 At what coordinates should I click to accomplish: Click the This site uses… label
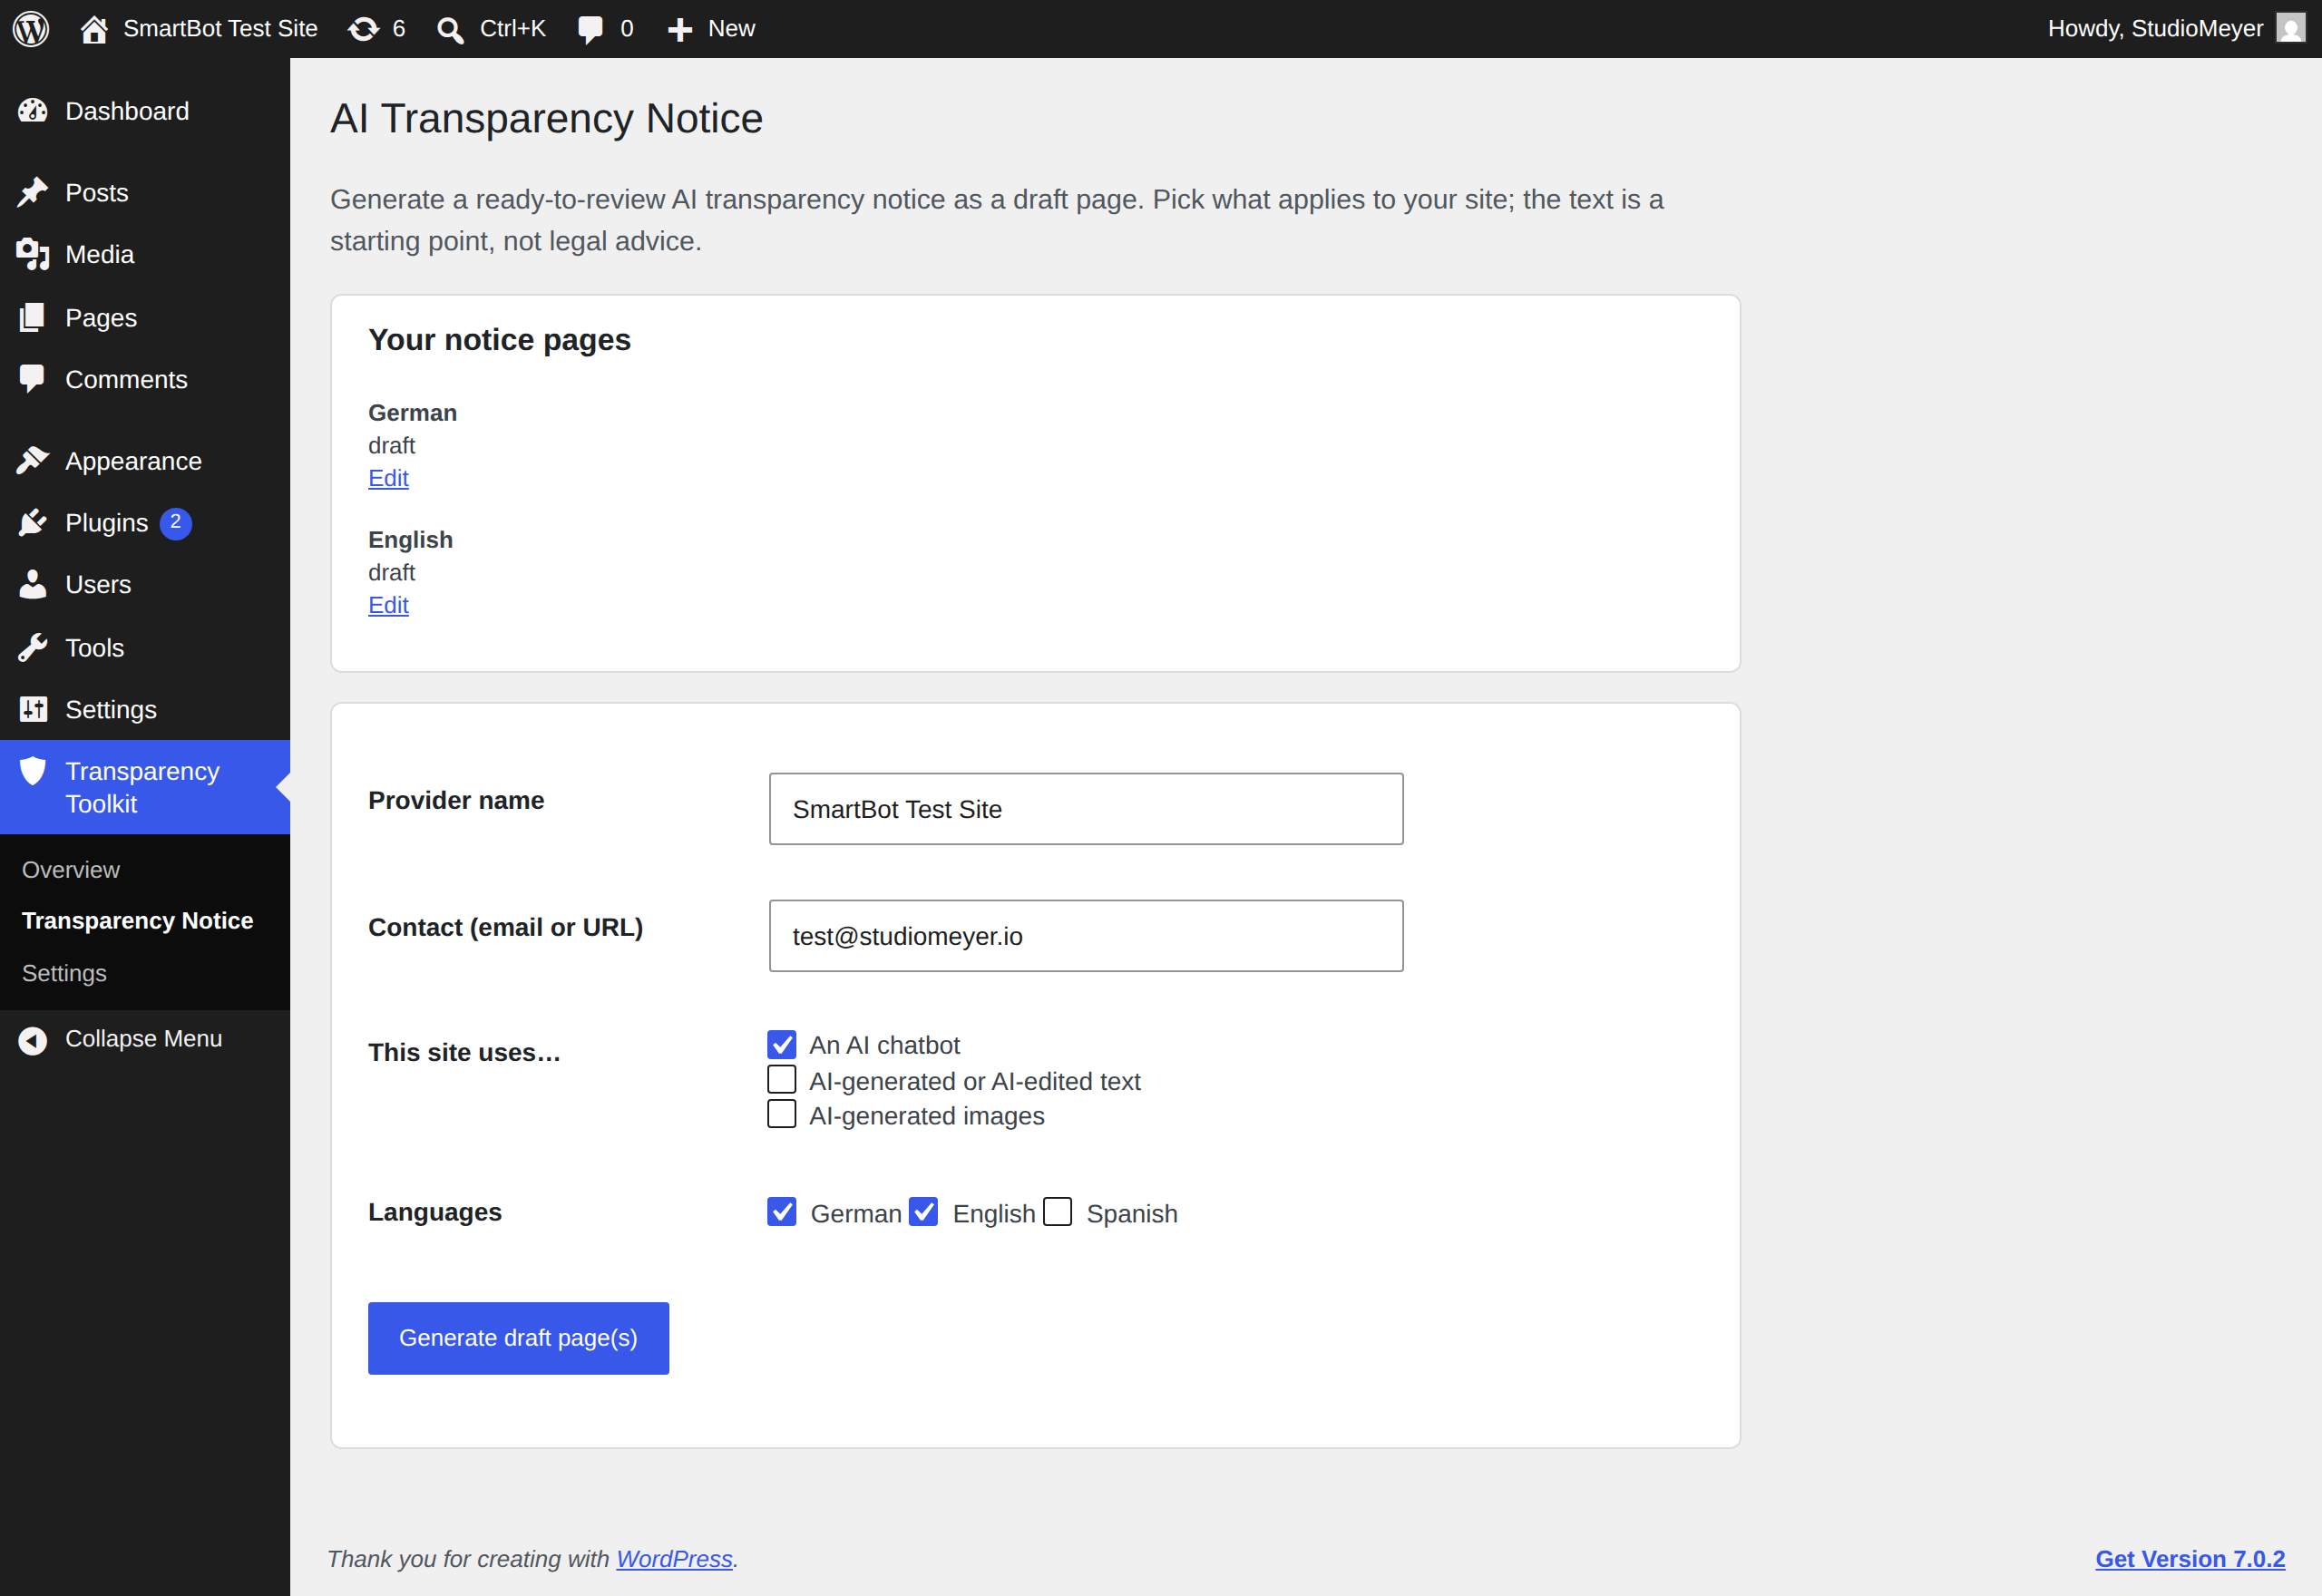464,1053
